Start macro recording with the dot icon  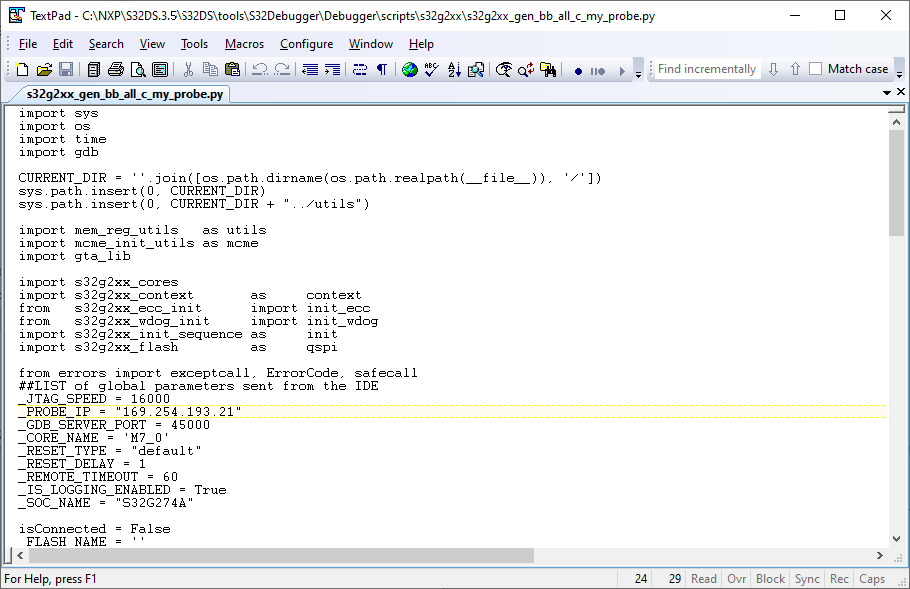pos(578,71)
